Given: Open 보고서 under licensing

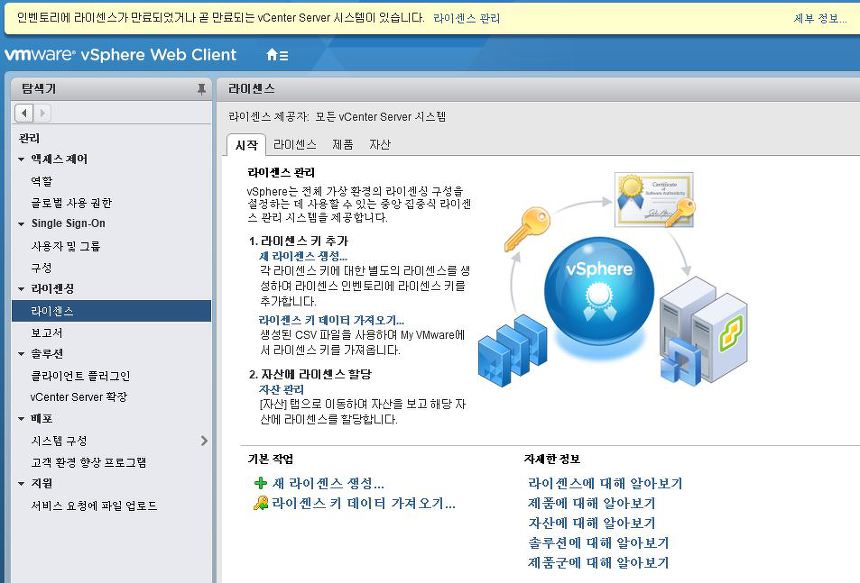Looking at the screenshot, I should [x=47, y=332].
